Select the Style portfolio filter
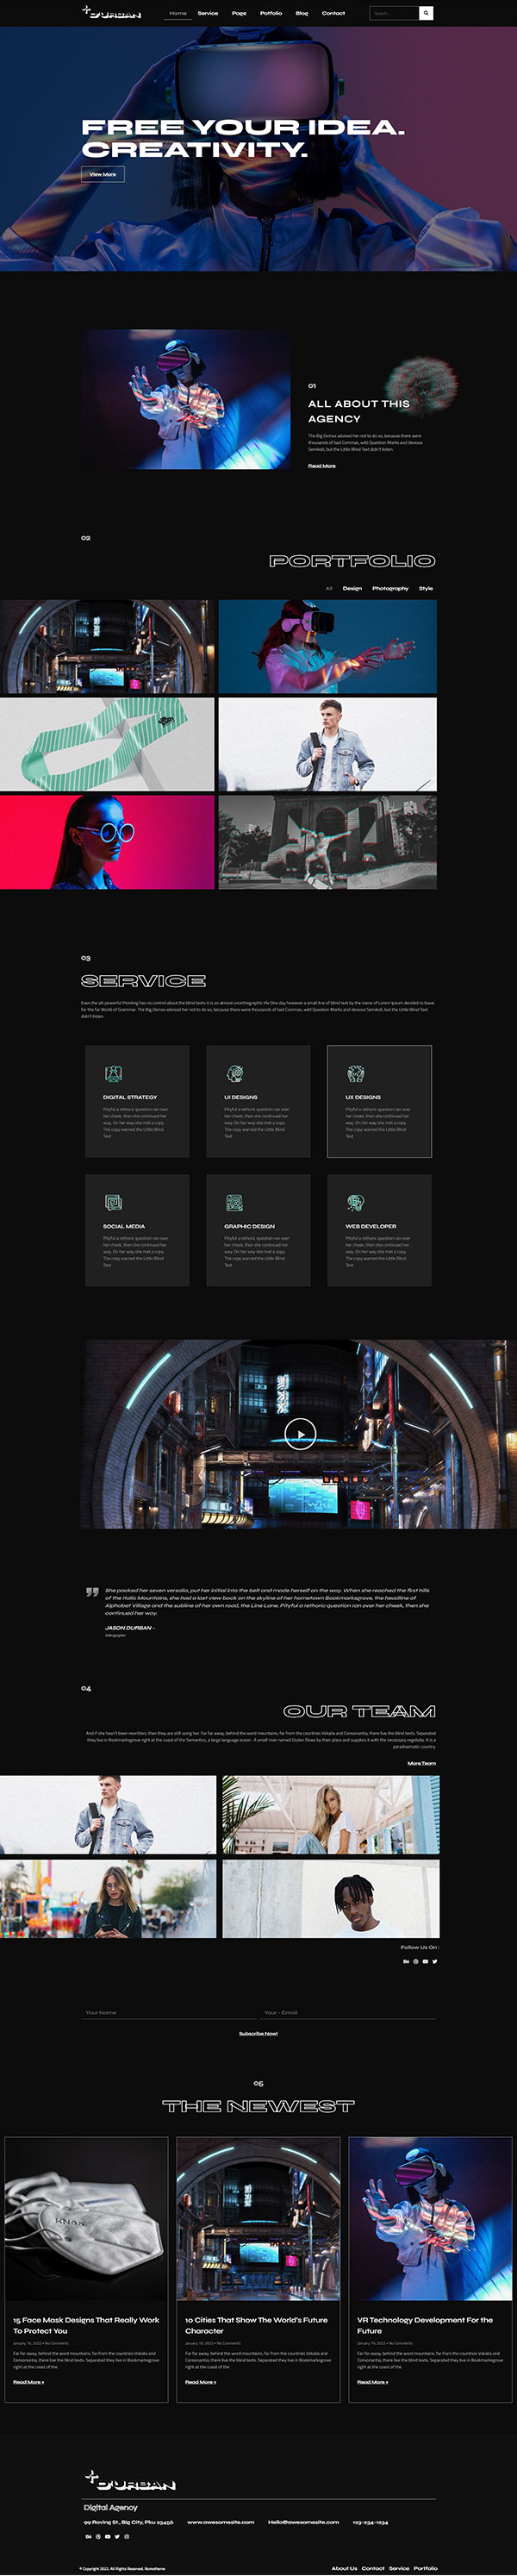The height and width of the screenshot is (2576, 517). click(x=426, y=588)
